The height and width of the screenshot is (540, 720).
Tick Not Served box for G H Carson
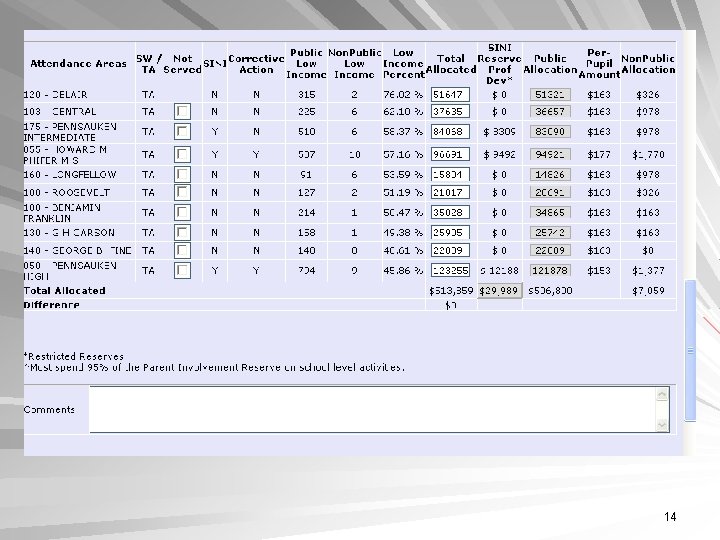click(182, 232)
